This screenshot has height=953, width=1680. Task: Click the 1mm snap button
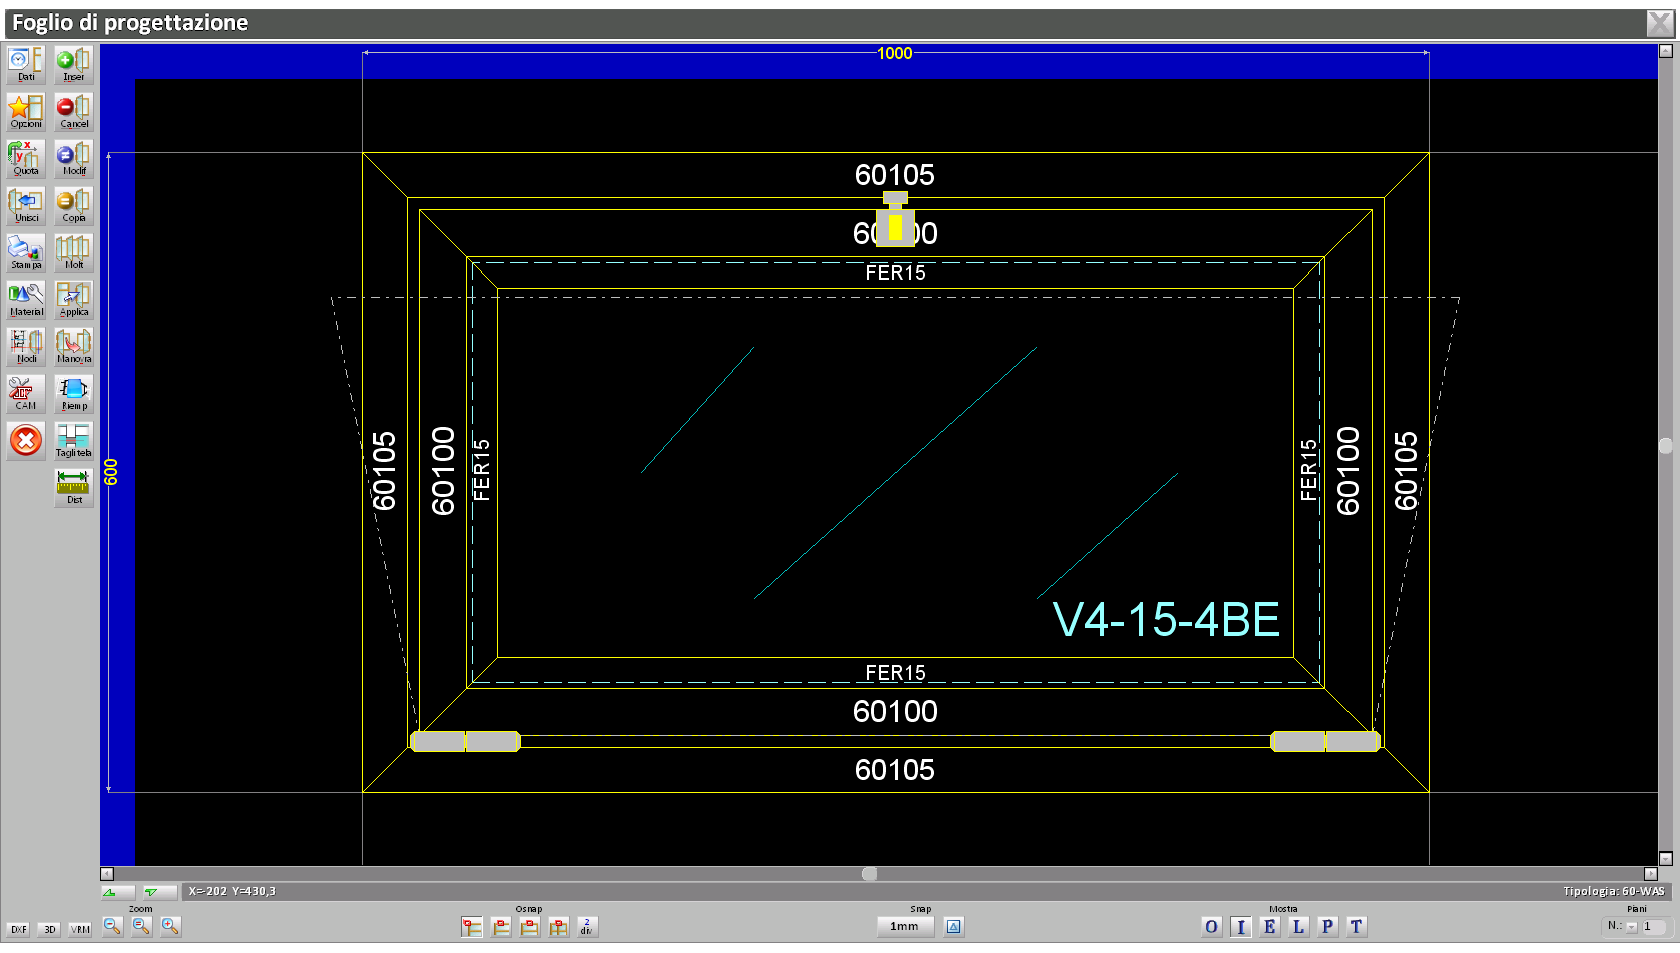(905, 927)
